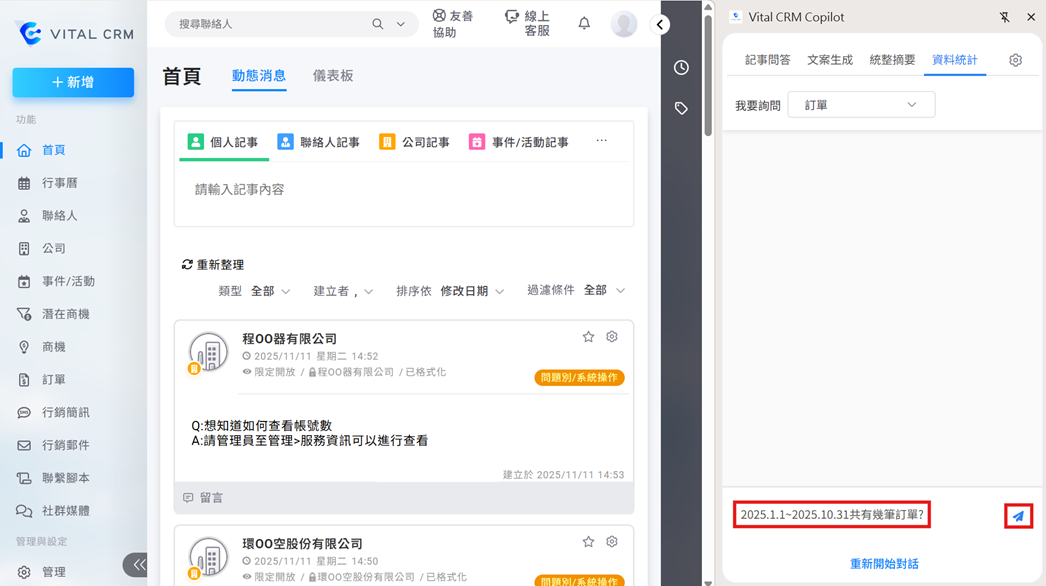Expand the 我要詢問 訂單 dropdown
The height and width of the screenshot is (586, 1046).
[x=861, y=105]
